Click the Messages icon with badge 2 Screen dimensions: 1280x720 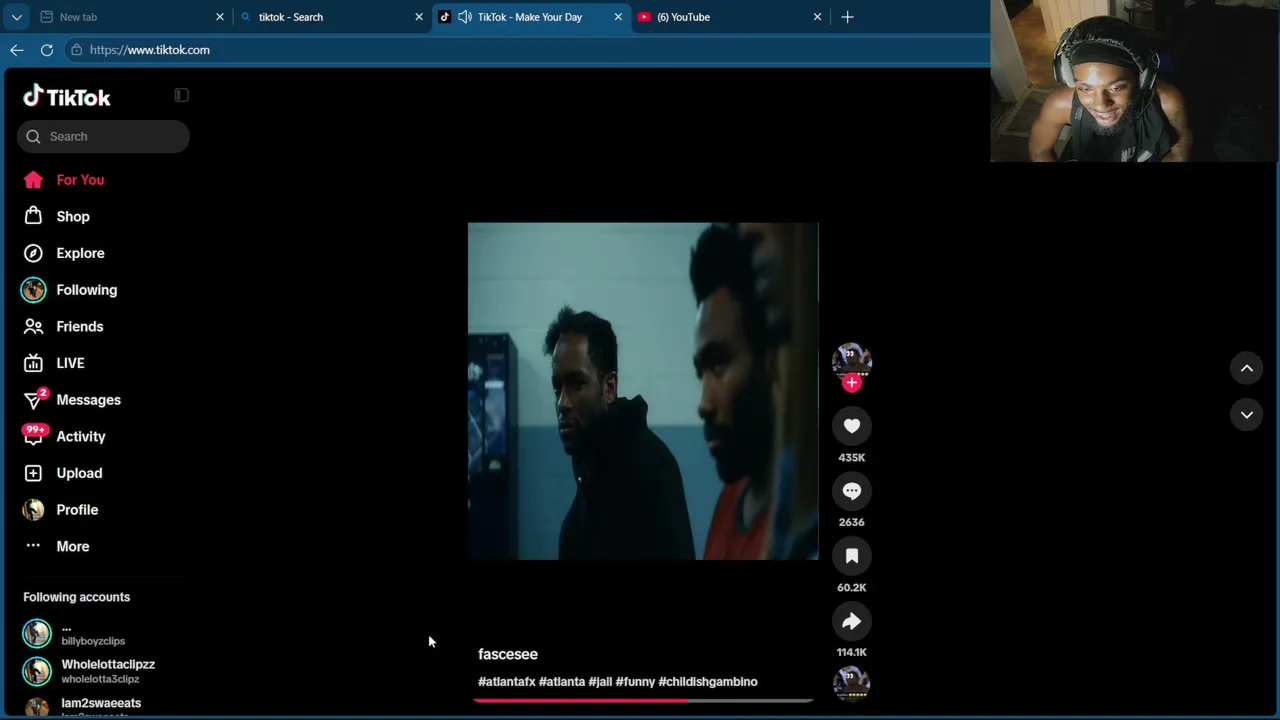(35, 399)
